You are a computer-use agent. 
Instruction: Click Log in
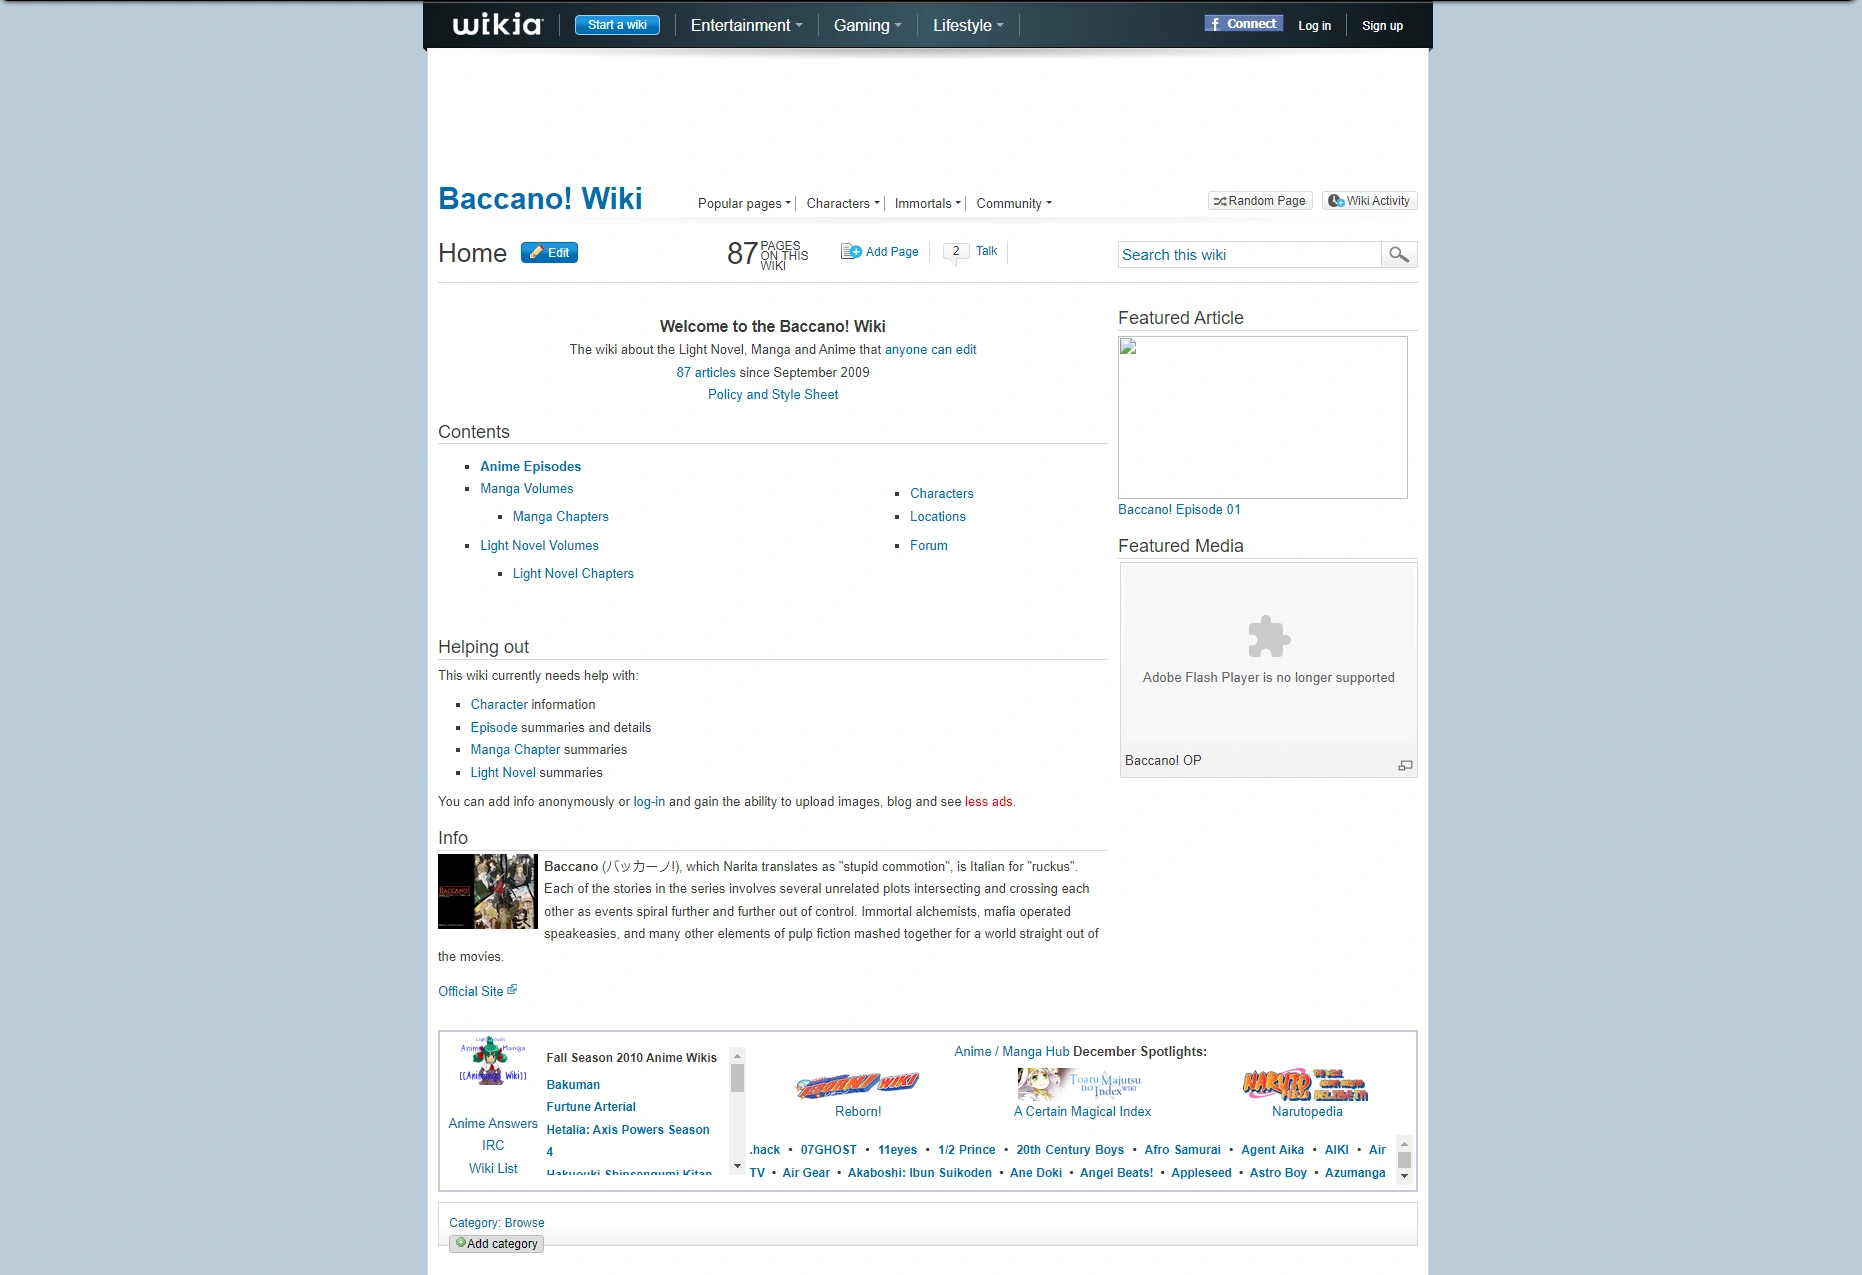[x=1314, y=26]
